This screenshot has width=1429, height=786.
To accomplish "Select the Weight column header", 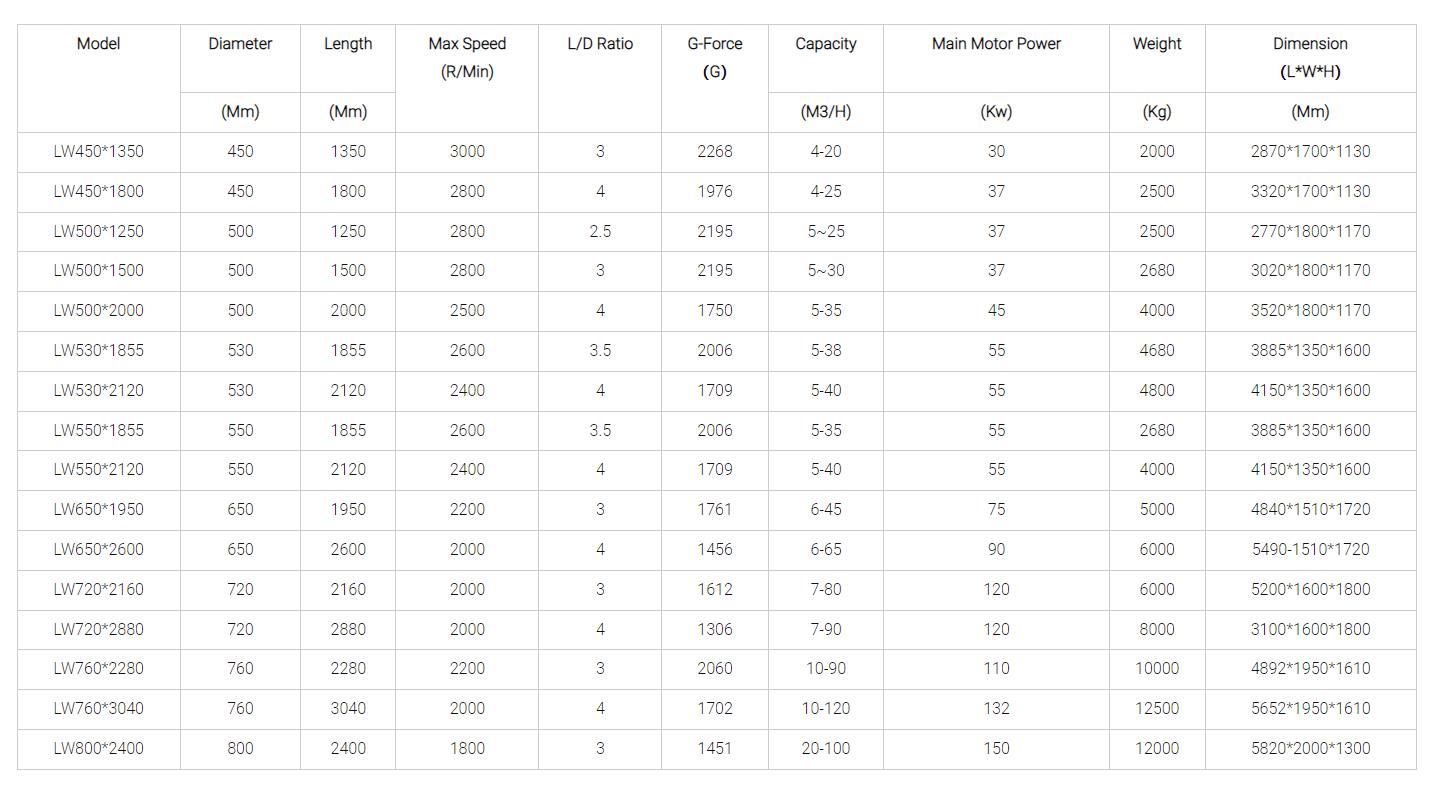I will [1156, 44].
